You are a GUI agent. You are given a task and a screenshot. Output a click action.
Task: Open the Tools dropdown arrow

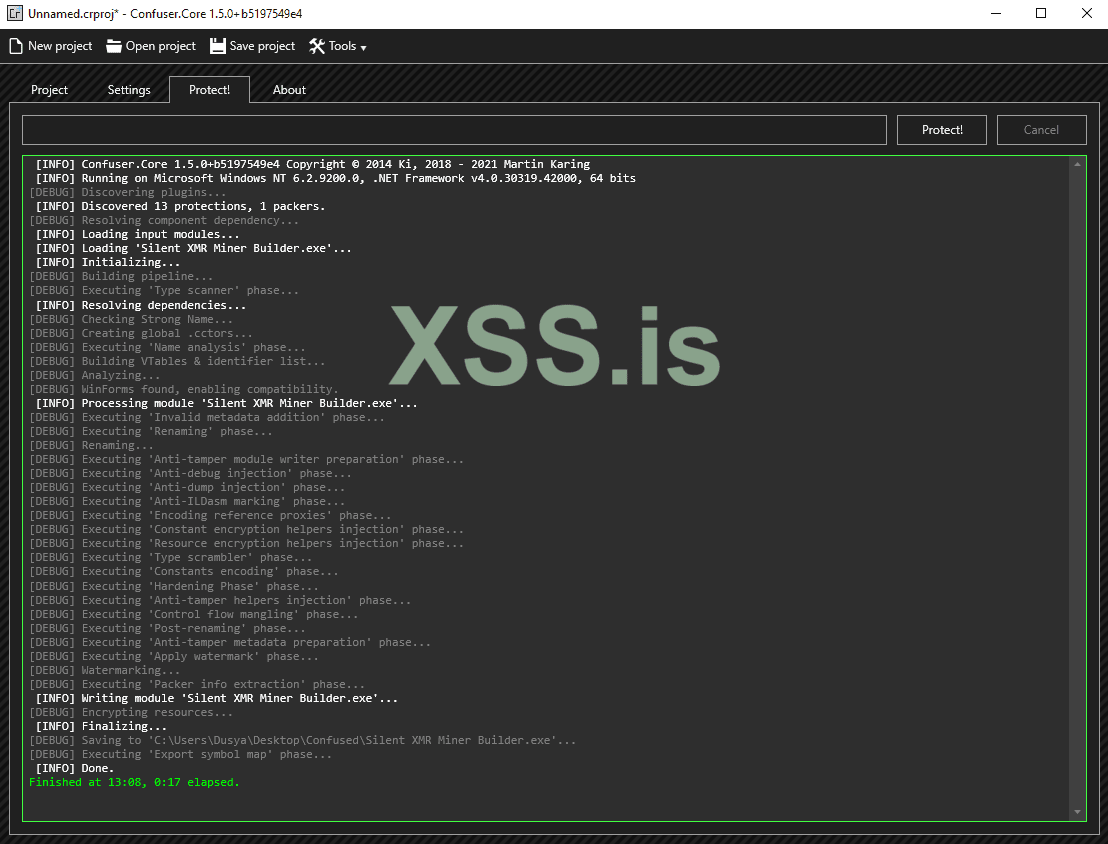tap(363, 48)
